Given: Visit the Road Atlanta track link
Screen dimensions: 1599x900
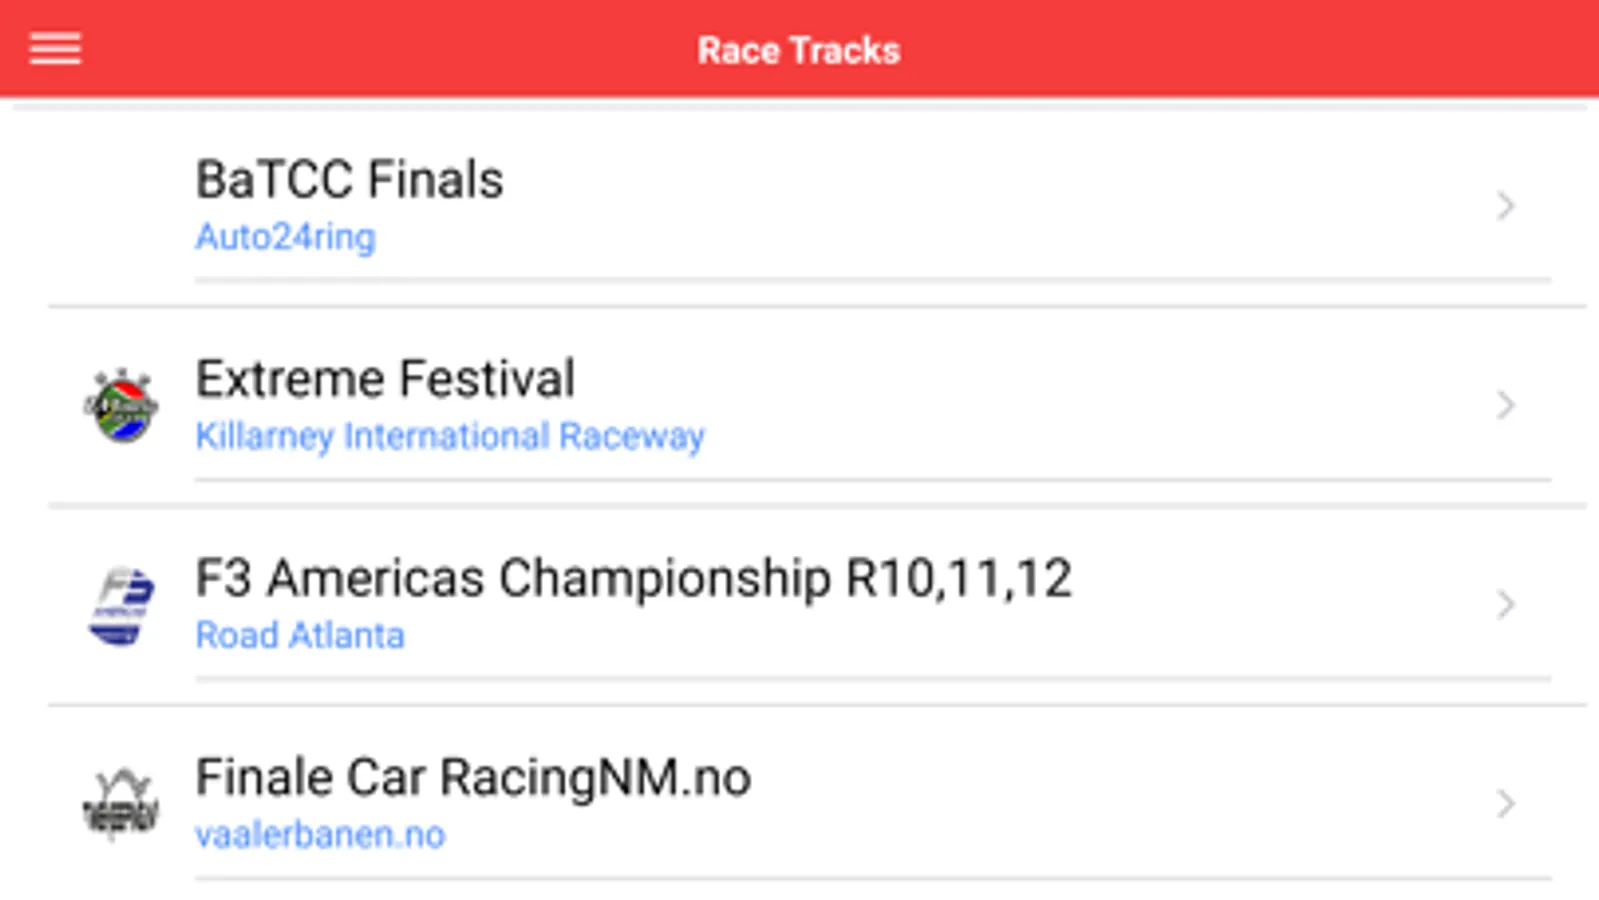Looking at the screenshot, I should coord(300,635).
